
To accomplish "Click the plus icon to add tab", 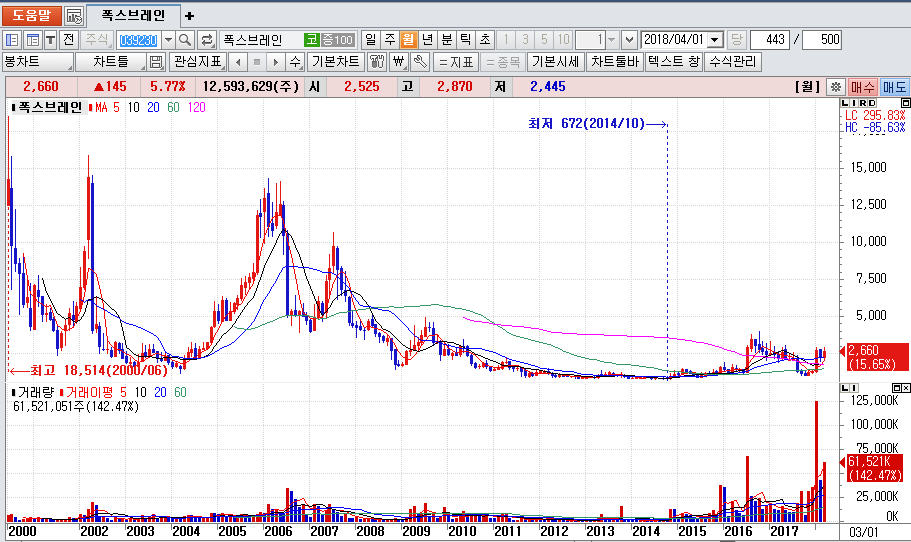I will click(x=190, y=16).
